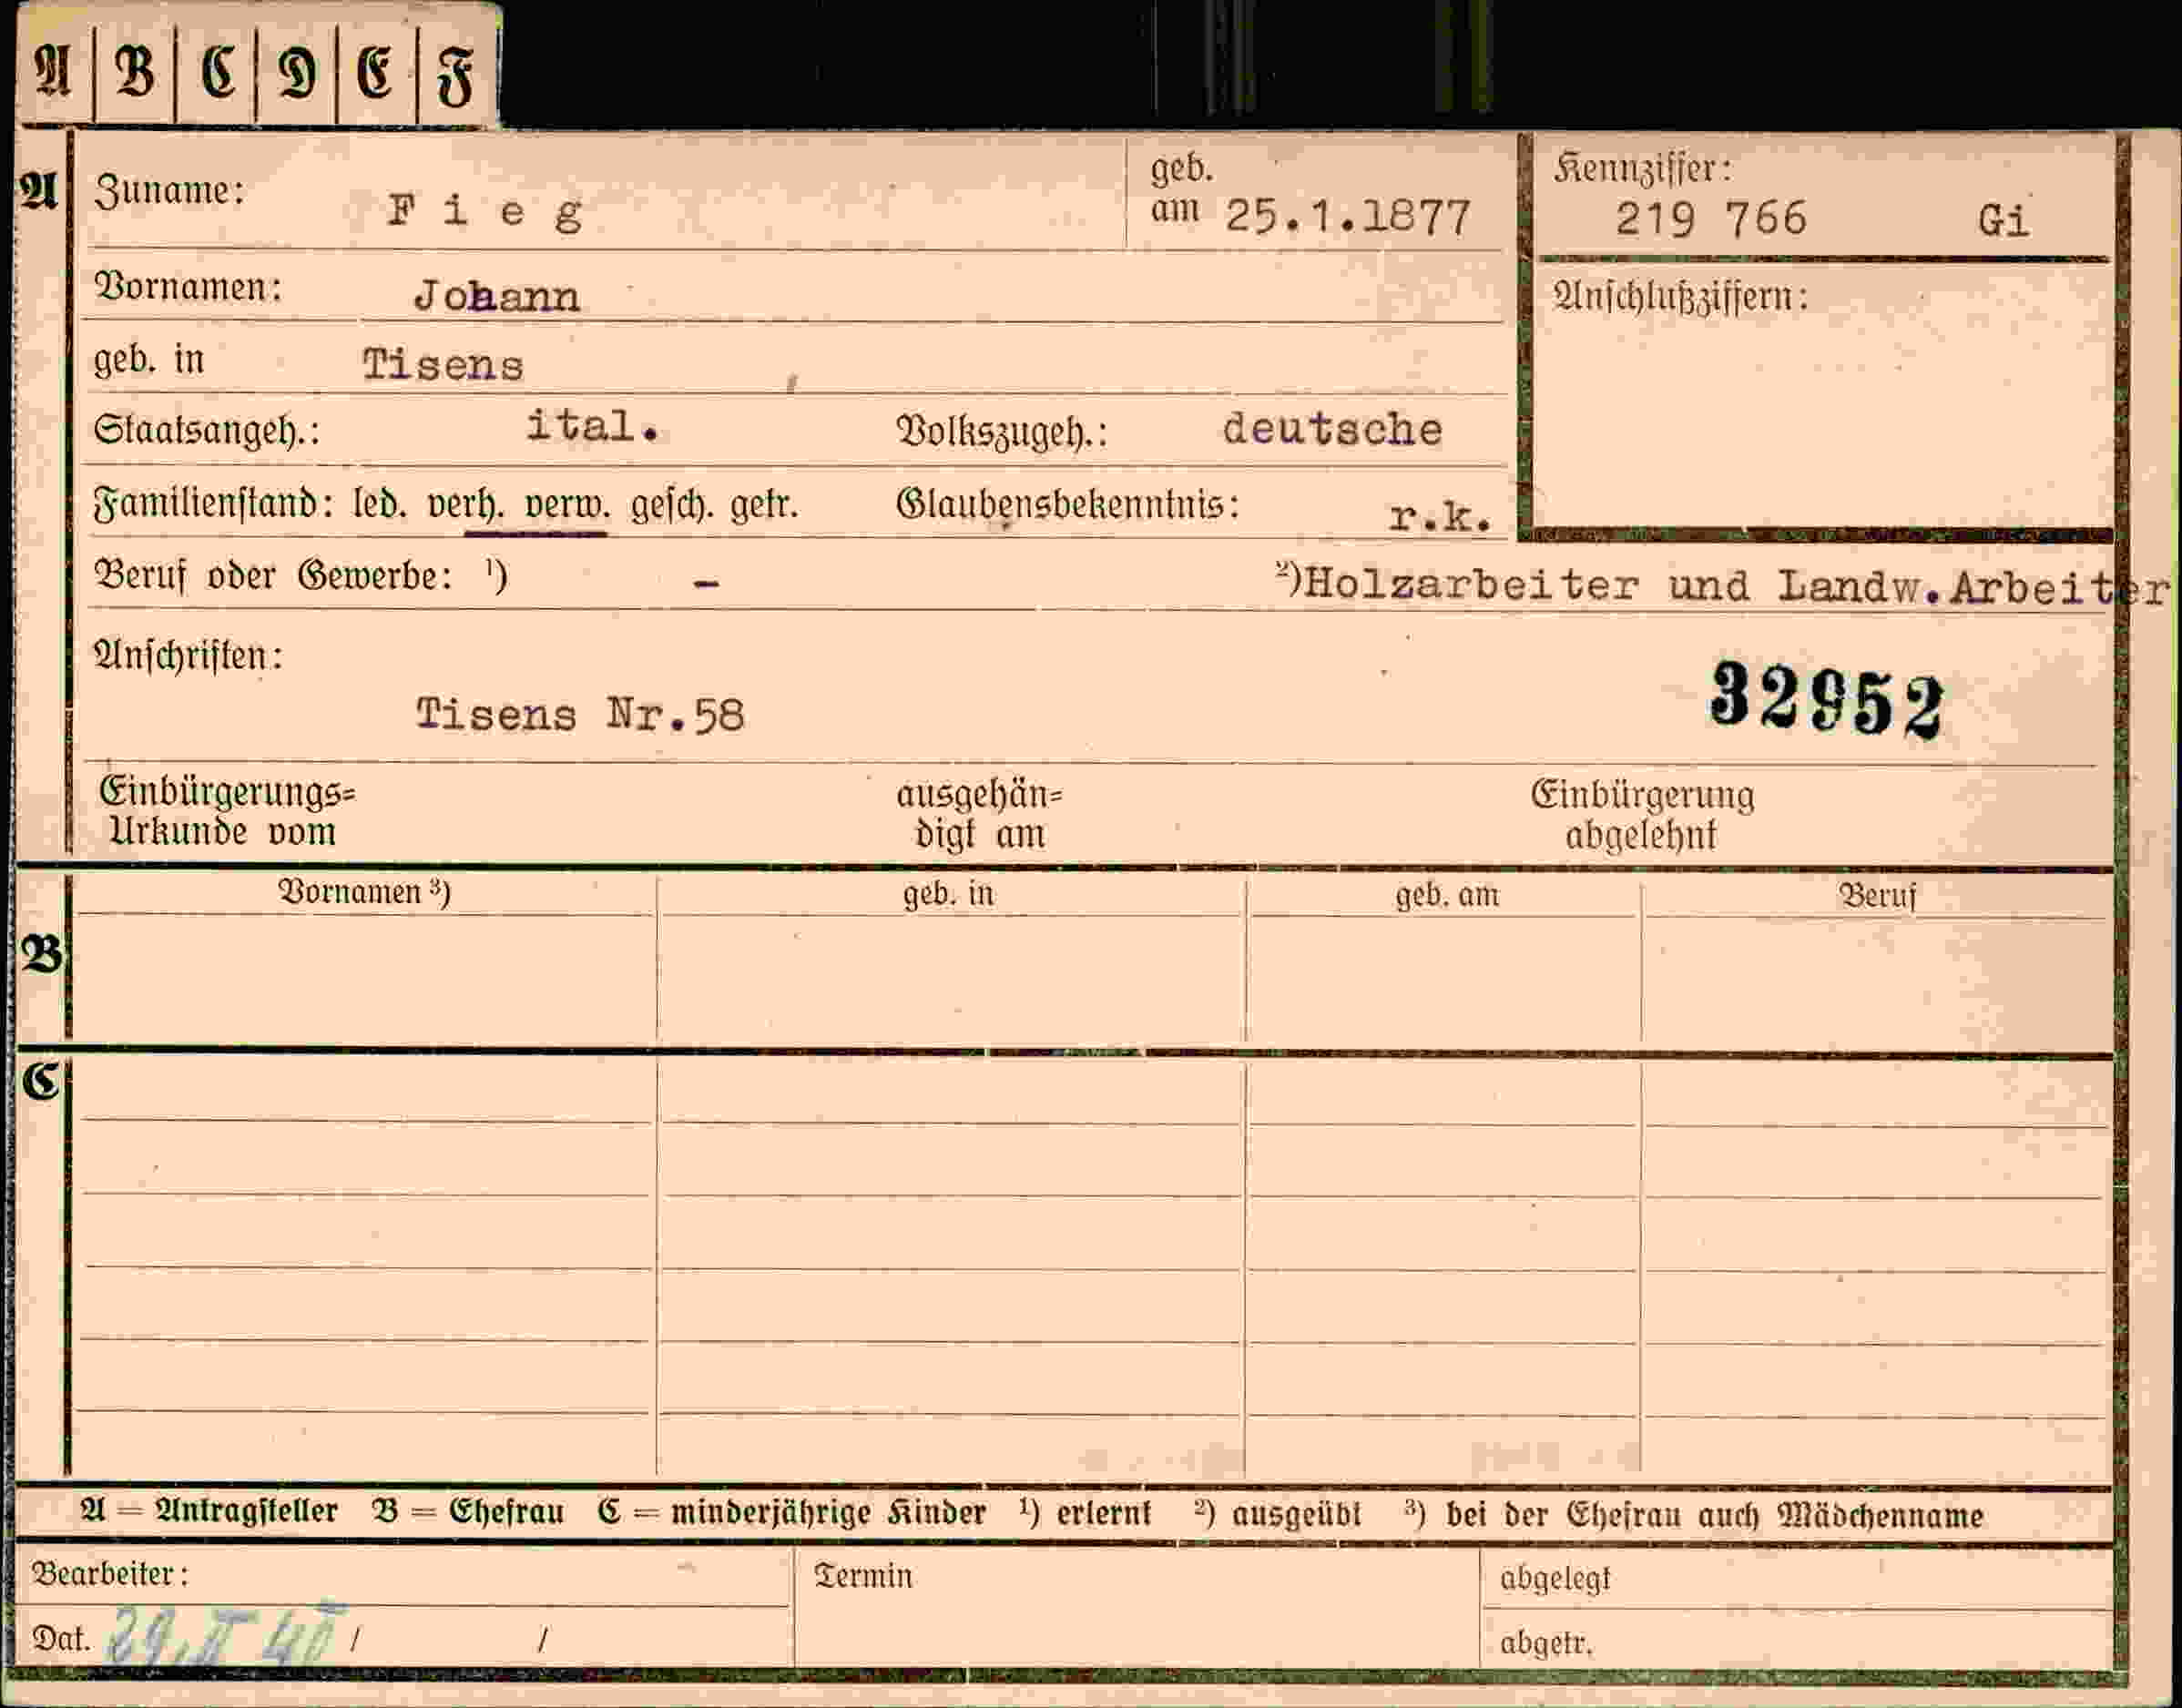Click 'Beruf' column header in section B
This screenshot has width=2182, height=1708.
[x=1877, y=895]
